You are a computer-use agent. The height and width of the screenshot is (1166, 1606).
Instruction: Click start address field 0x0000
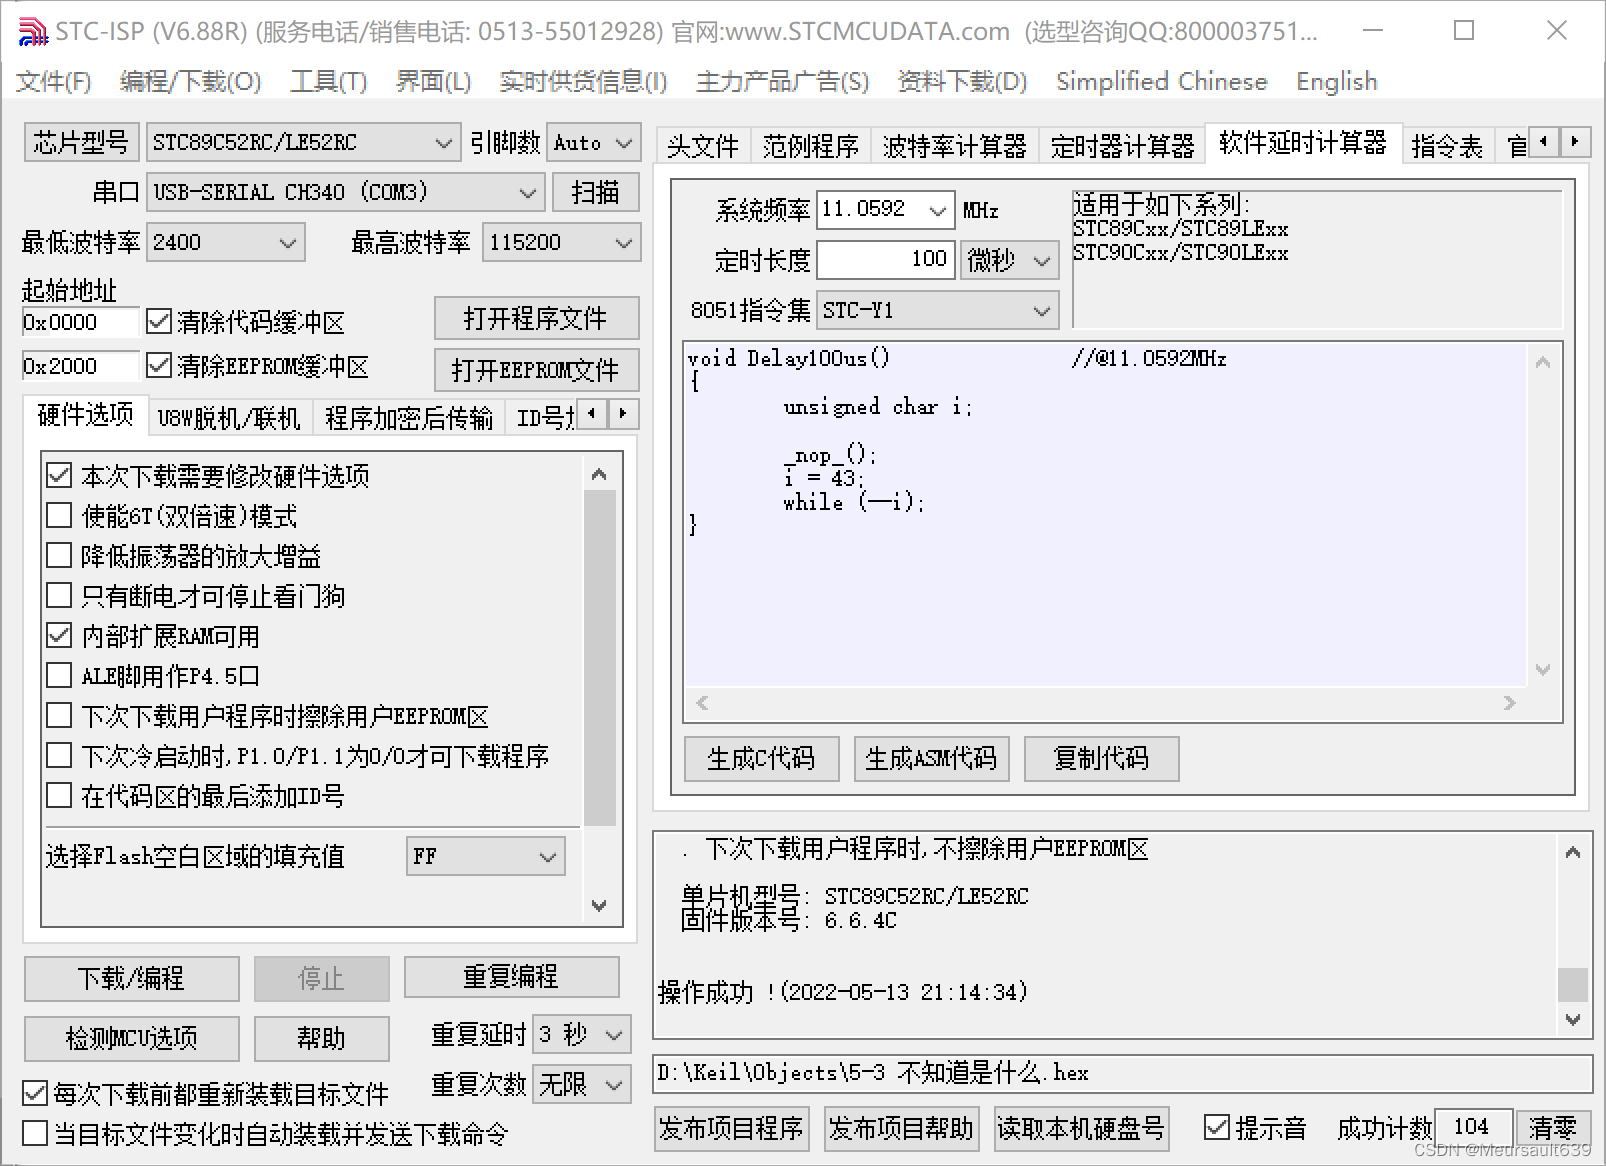(x=80, y=322)
